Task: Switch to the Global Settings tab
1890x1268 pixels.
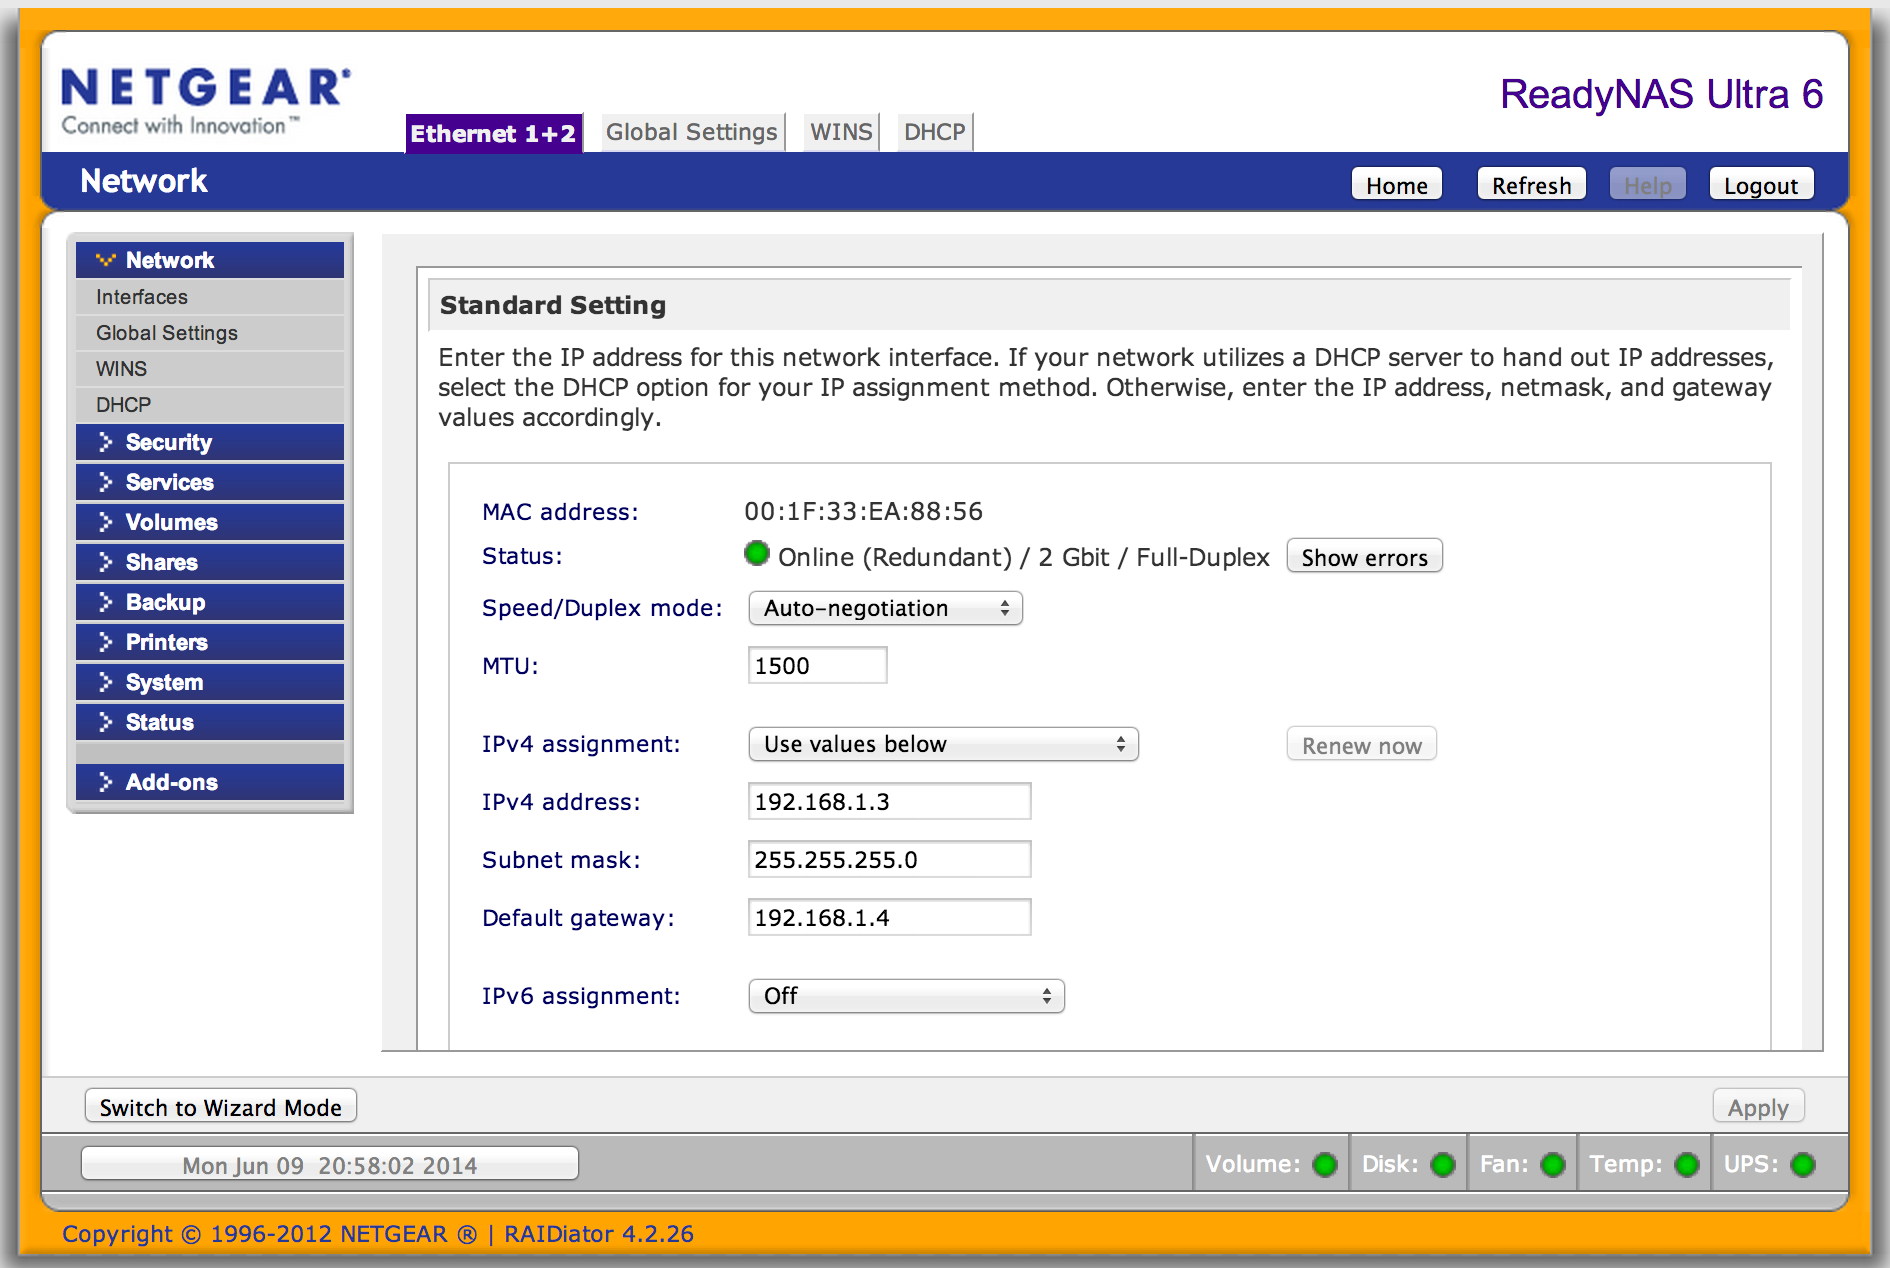Action: click(691, 132)
